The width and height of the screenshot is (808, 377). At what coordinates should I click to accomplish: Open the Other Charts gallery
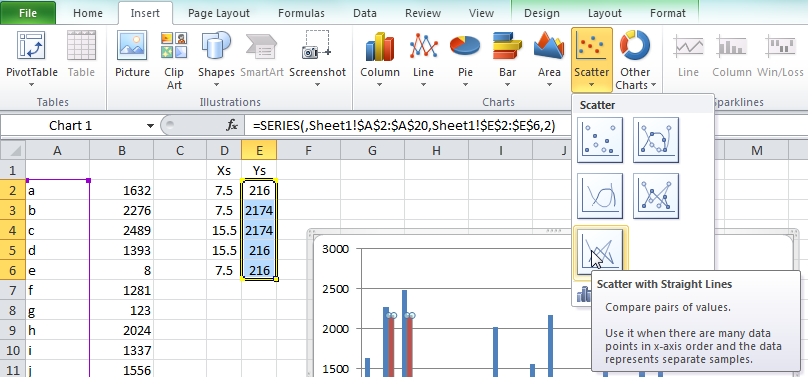pos(635,60)
